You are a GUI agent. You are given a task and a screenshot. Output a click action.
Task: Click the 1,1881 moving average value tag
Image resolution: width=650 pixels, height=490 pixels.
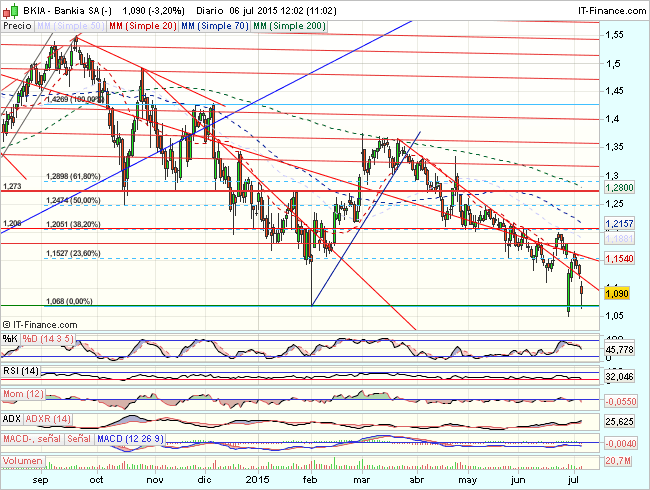pyautogui.click(x=619, y=238)
